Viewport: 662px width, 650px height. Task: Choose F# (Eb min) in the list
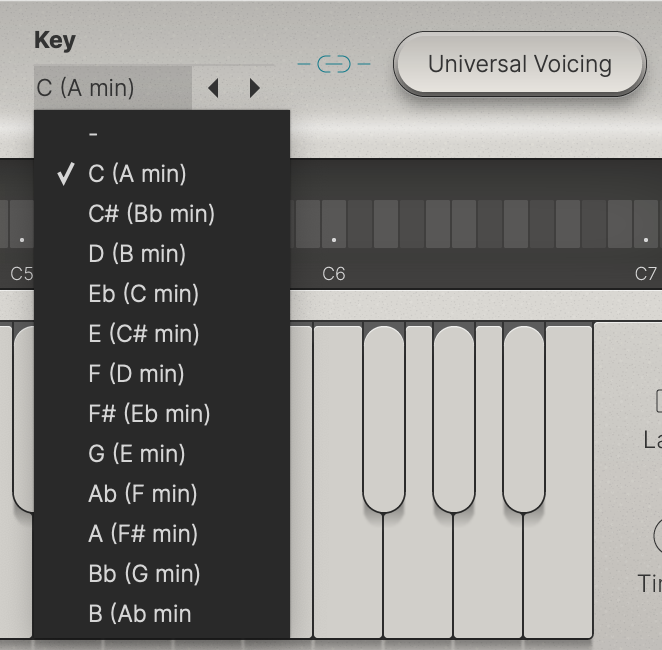tap(149, 414)
